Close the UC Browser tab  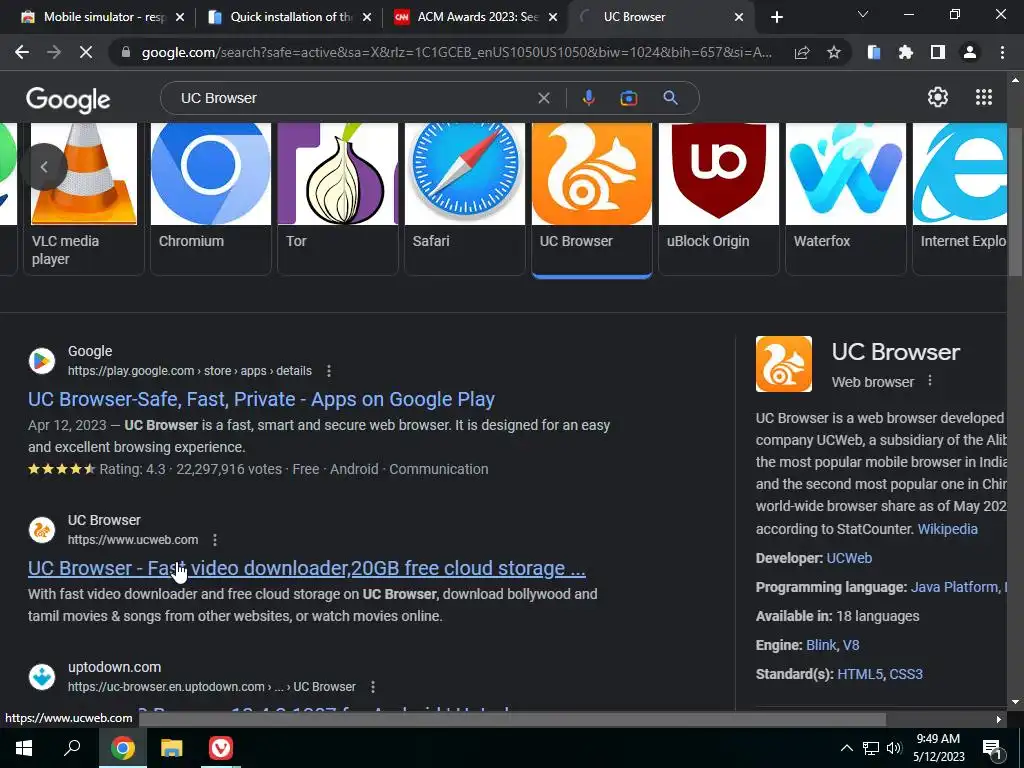pyautogui.click(x=739, y=17)
